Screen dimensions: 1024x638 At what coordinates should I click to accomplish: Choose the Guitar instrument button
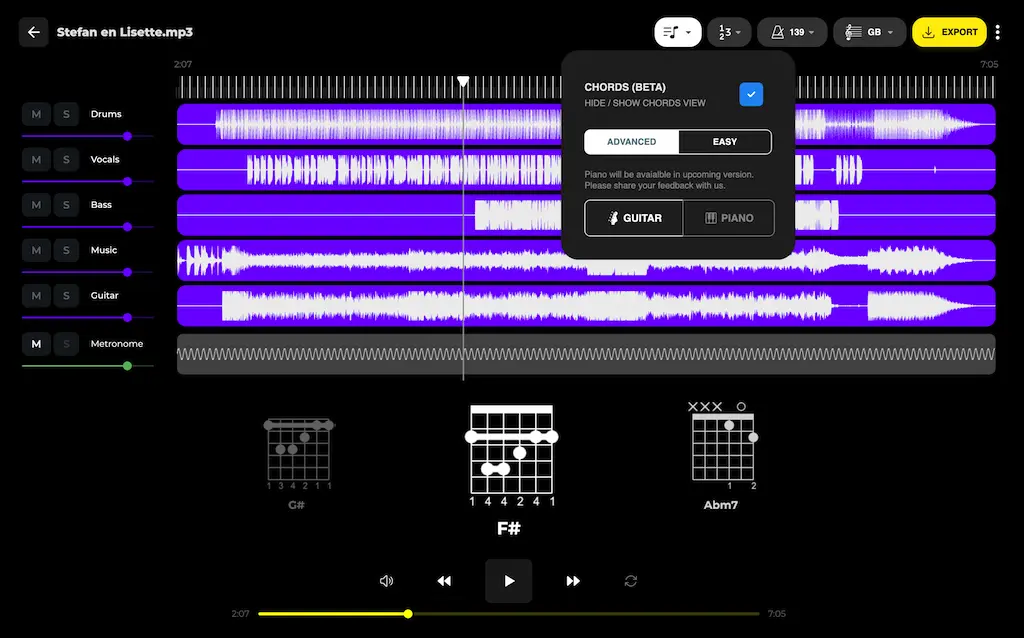634,218
